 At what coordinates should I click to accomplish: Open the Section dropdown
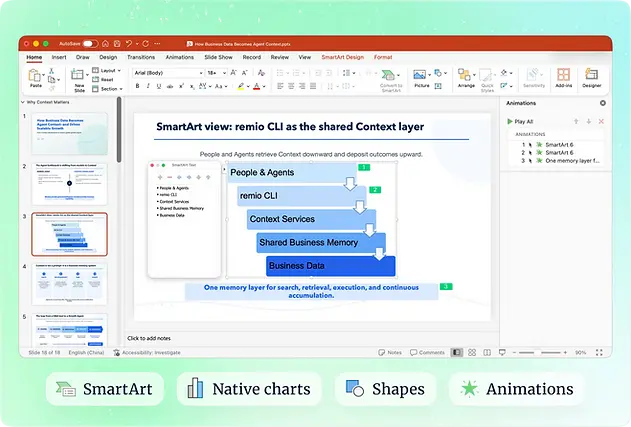click(107, 89)
